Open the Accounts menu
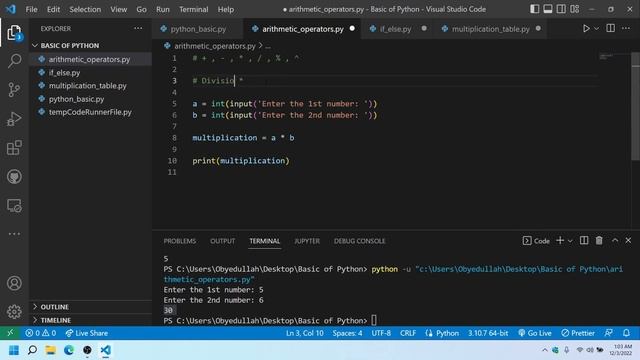Image resolution: width=640 pixels, height=360 pixels. 14,283
